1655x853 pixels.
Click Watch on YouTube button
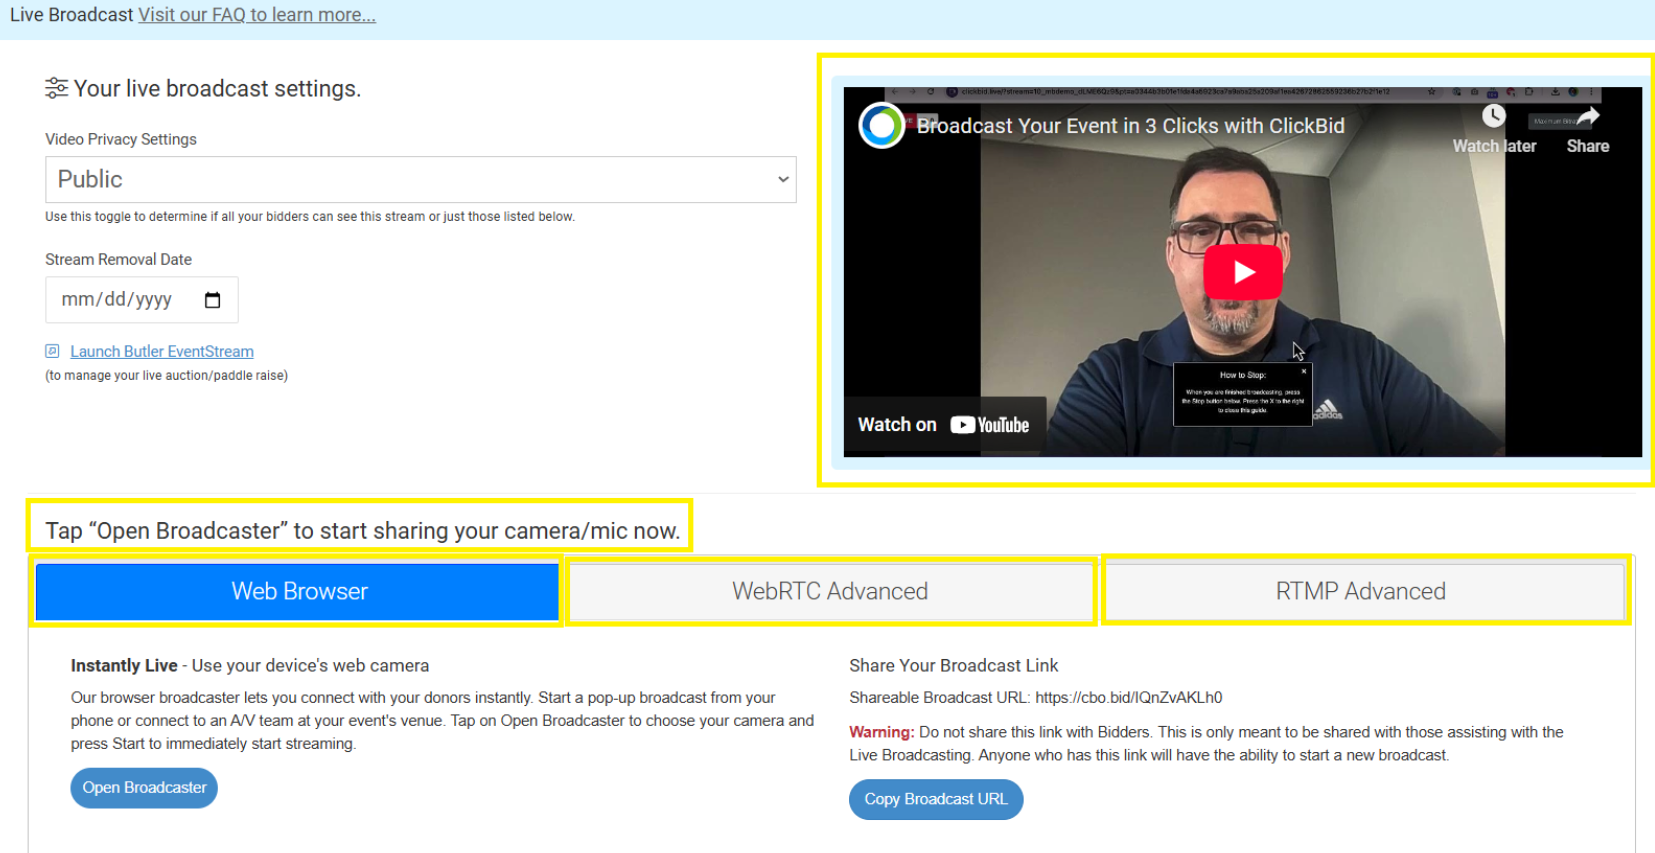tap(943, 425)
